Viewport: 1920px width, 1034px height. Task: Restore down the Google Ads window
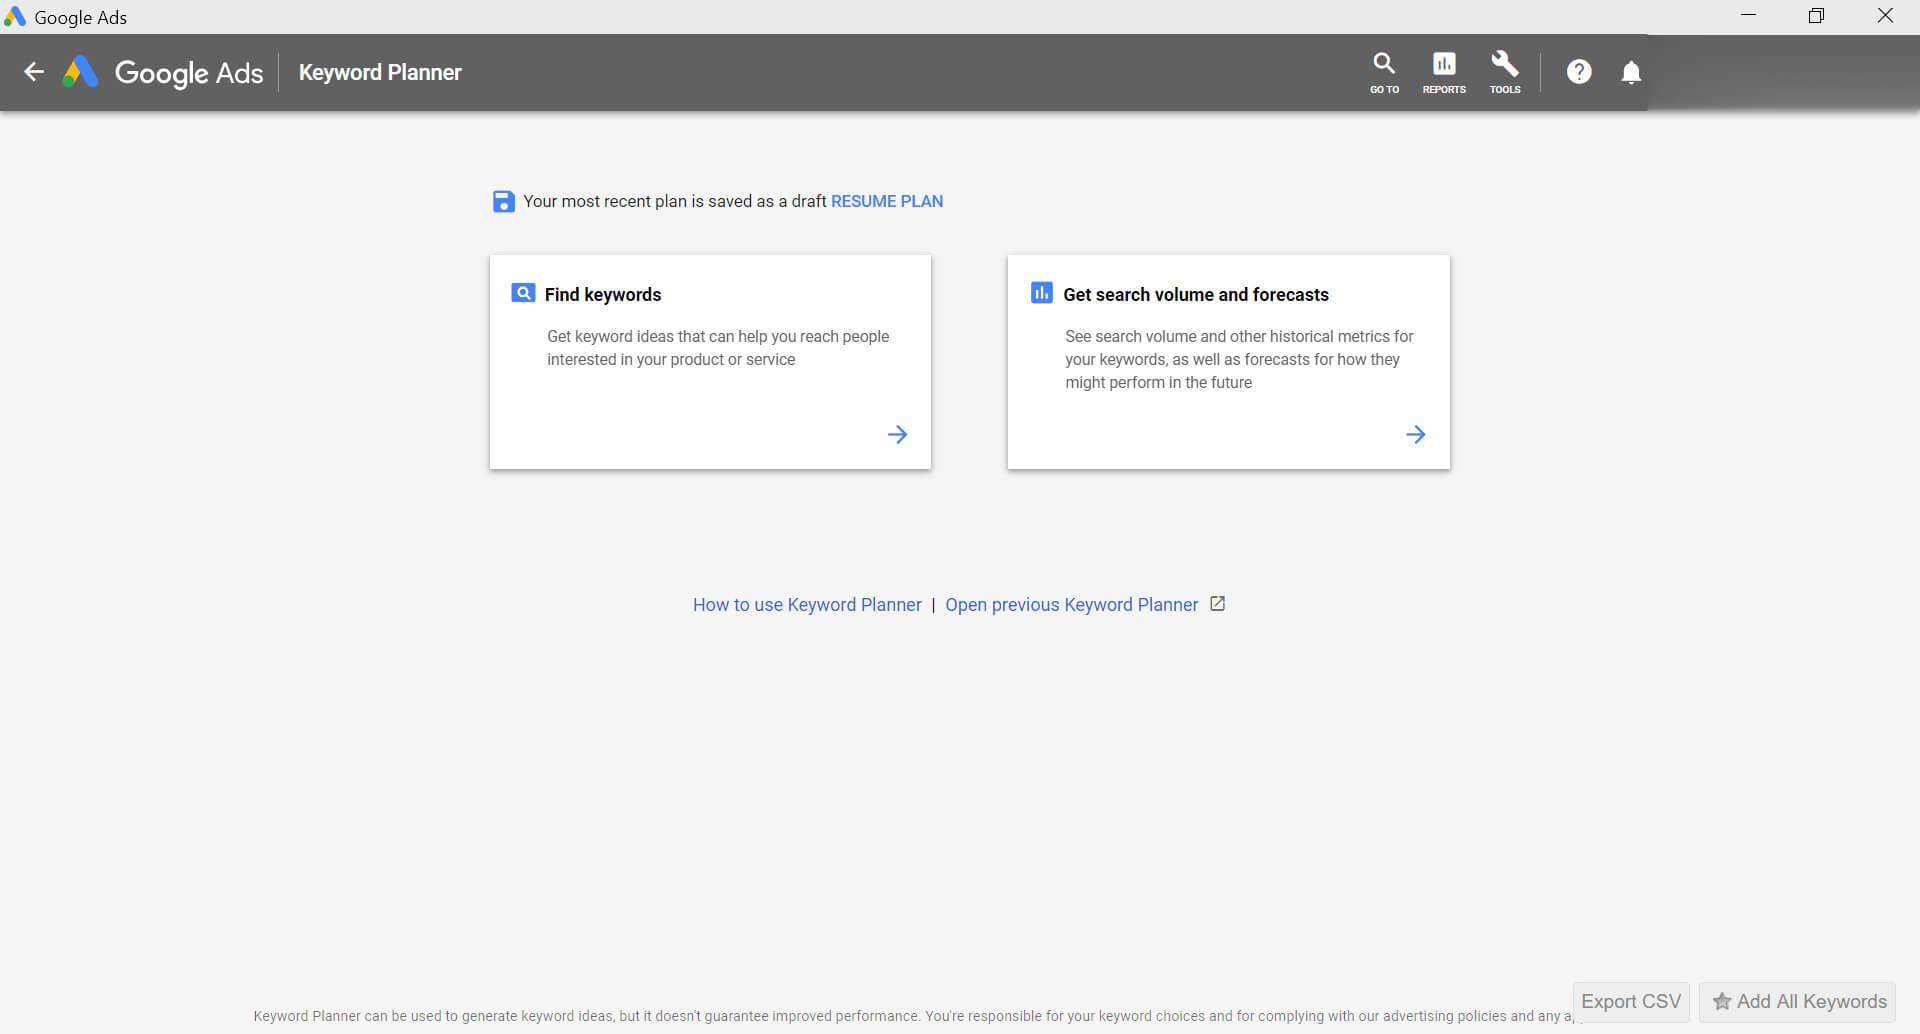point(1816,16)
